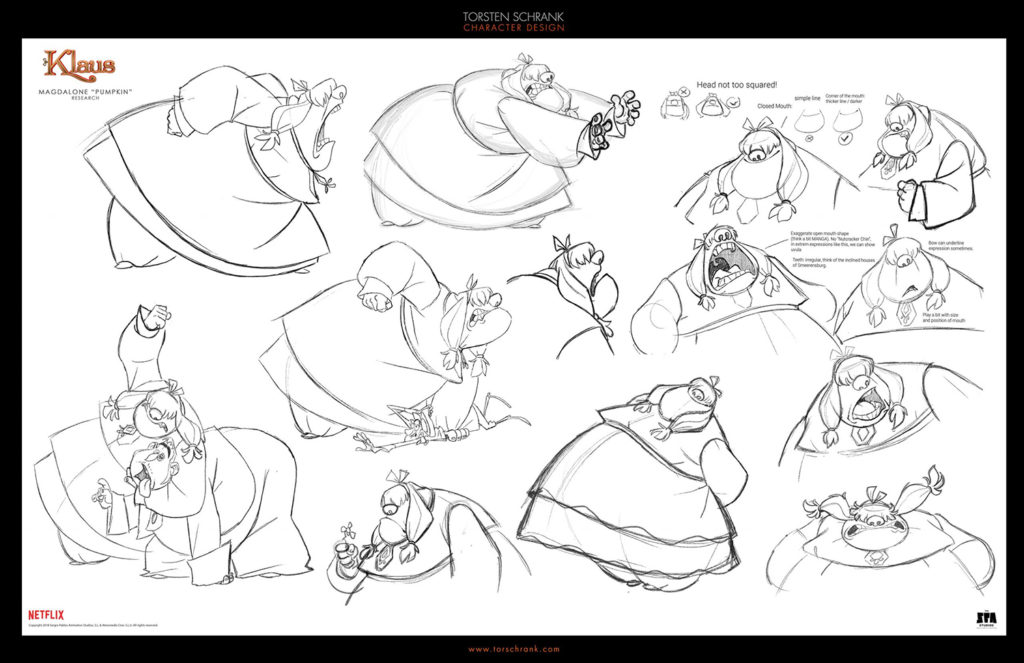Click the check mark beside the rounded head sketch
The height and width of the screenshot is (663, 1024).
(733, 103)
